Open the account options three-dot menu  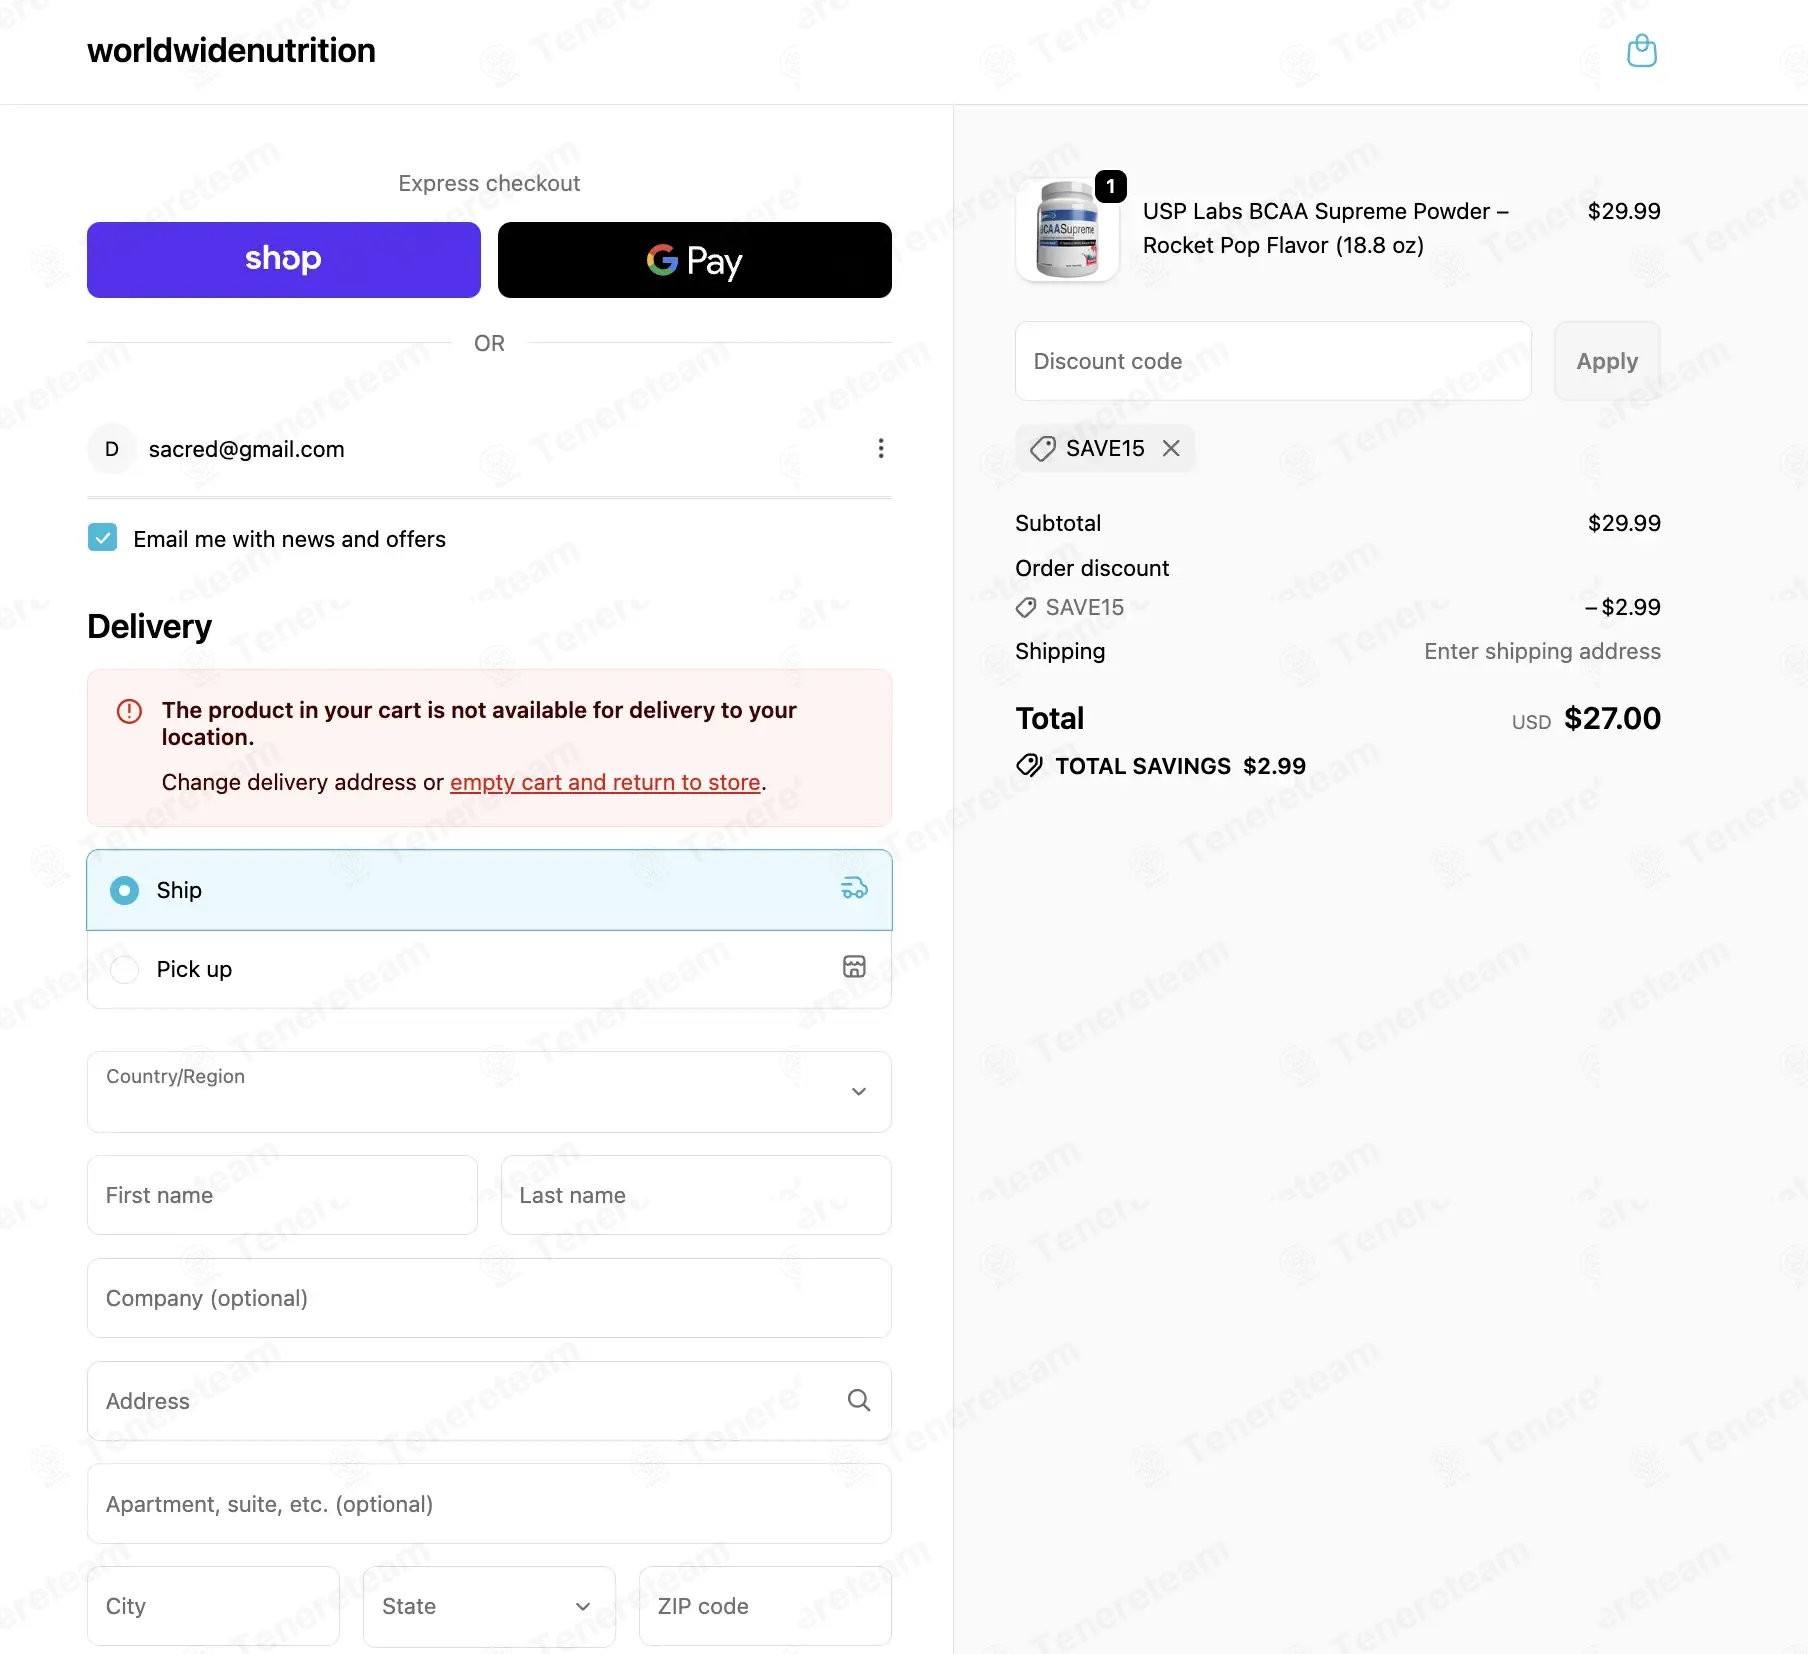[x=880, y=449]
